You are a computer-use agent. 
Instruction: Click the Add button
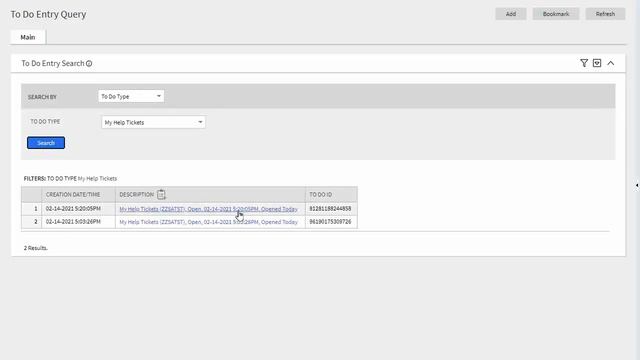coord(511,14)
